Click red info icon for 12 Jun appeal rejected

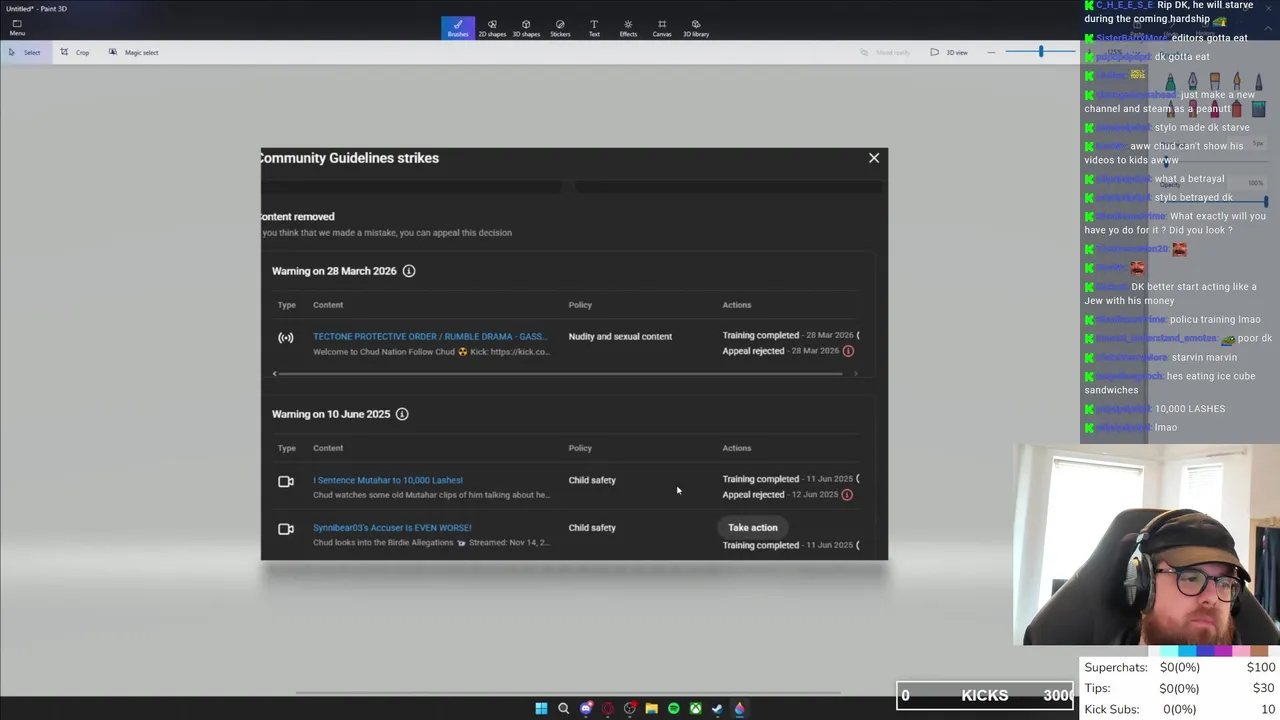click(847, 495)
